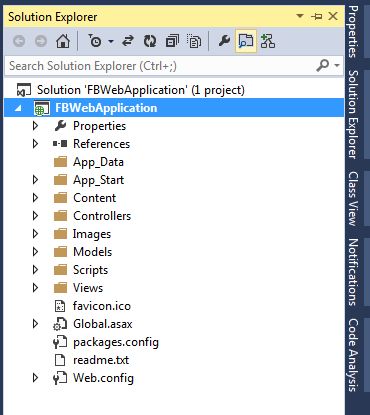
Task: Select the packages.config file
Action: pos(116,342)
